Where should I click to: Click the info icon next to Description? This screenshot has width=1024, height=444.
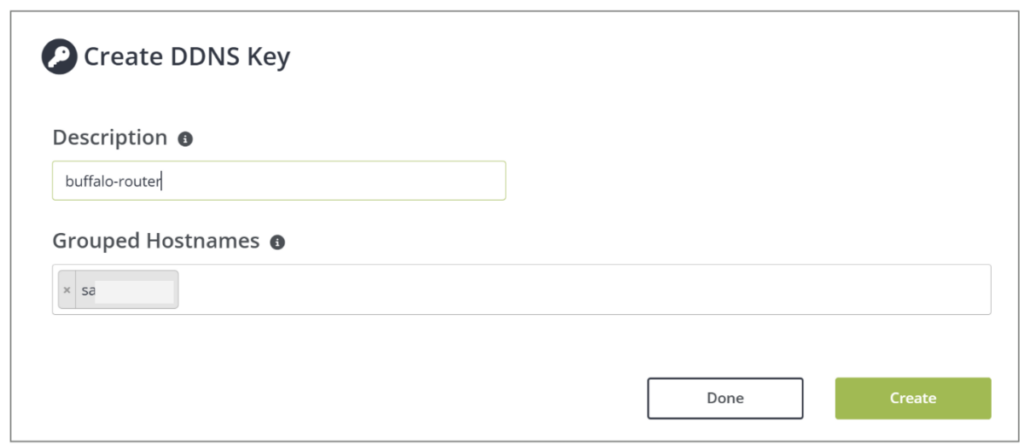185,139
